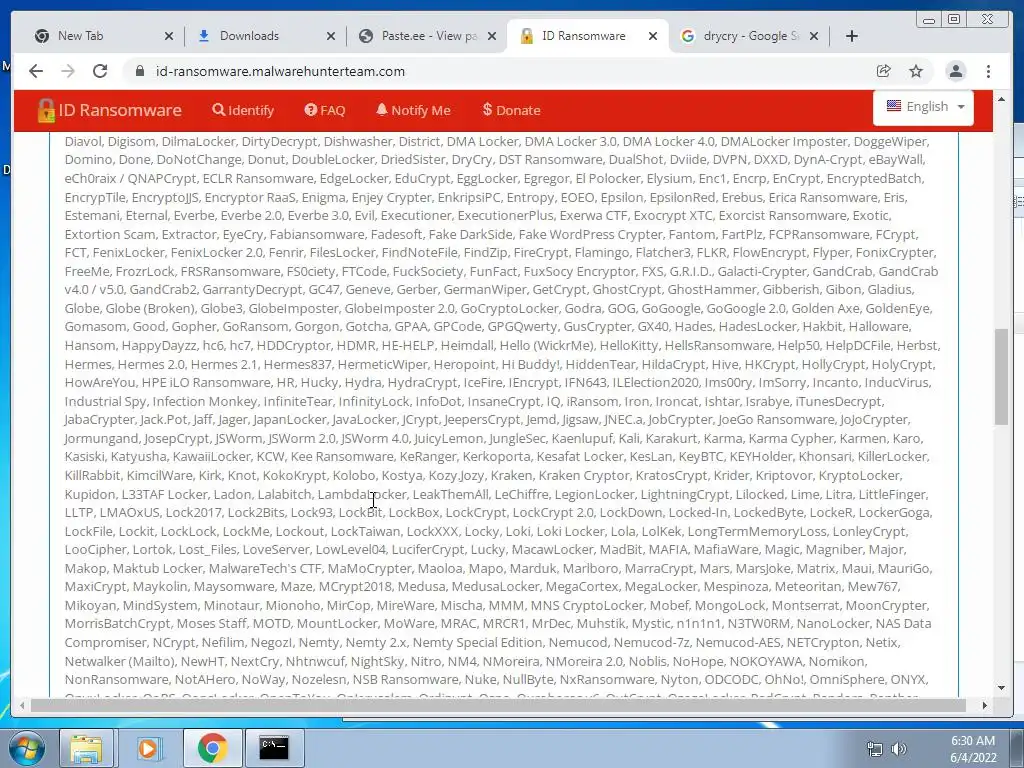Open the Windows Start button
The height and width of the screenshot is (768, 1024).
26,748
